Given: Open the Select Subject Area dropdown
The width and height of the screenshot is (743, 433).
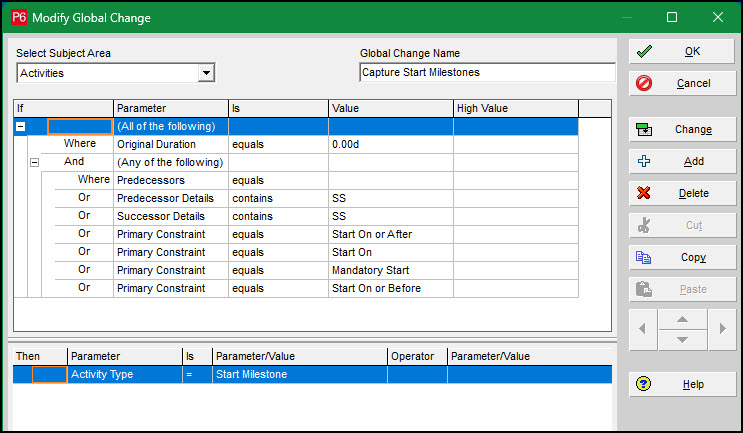Looking at the screenshot, I should click(206, 73).
